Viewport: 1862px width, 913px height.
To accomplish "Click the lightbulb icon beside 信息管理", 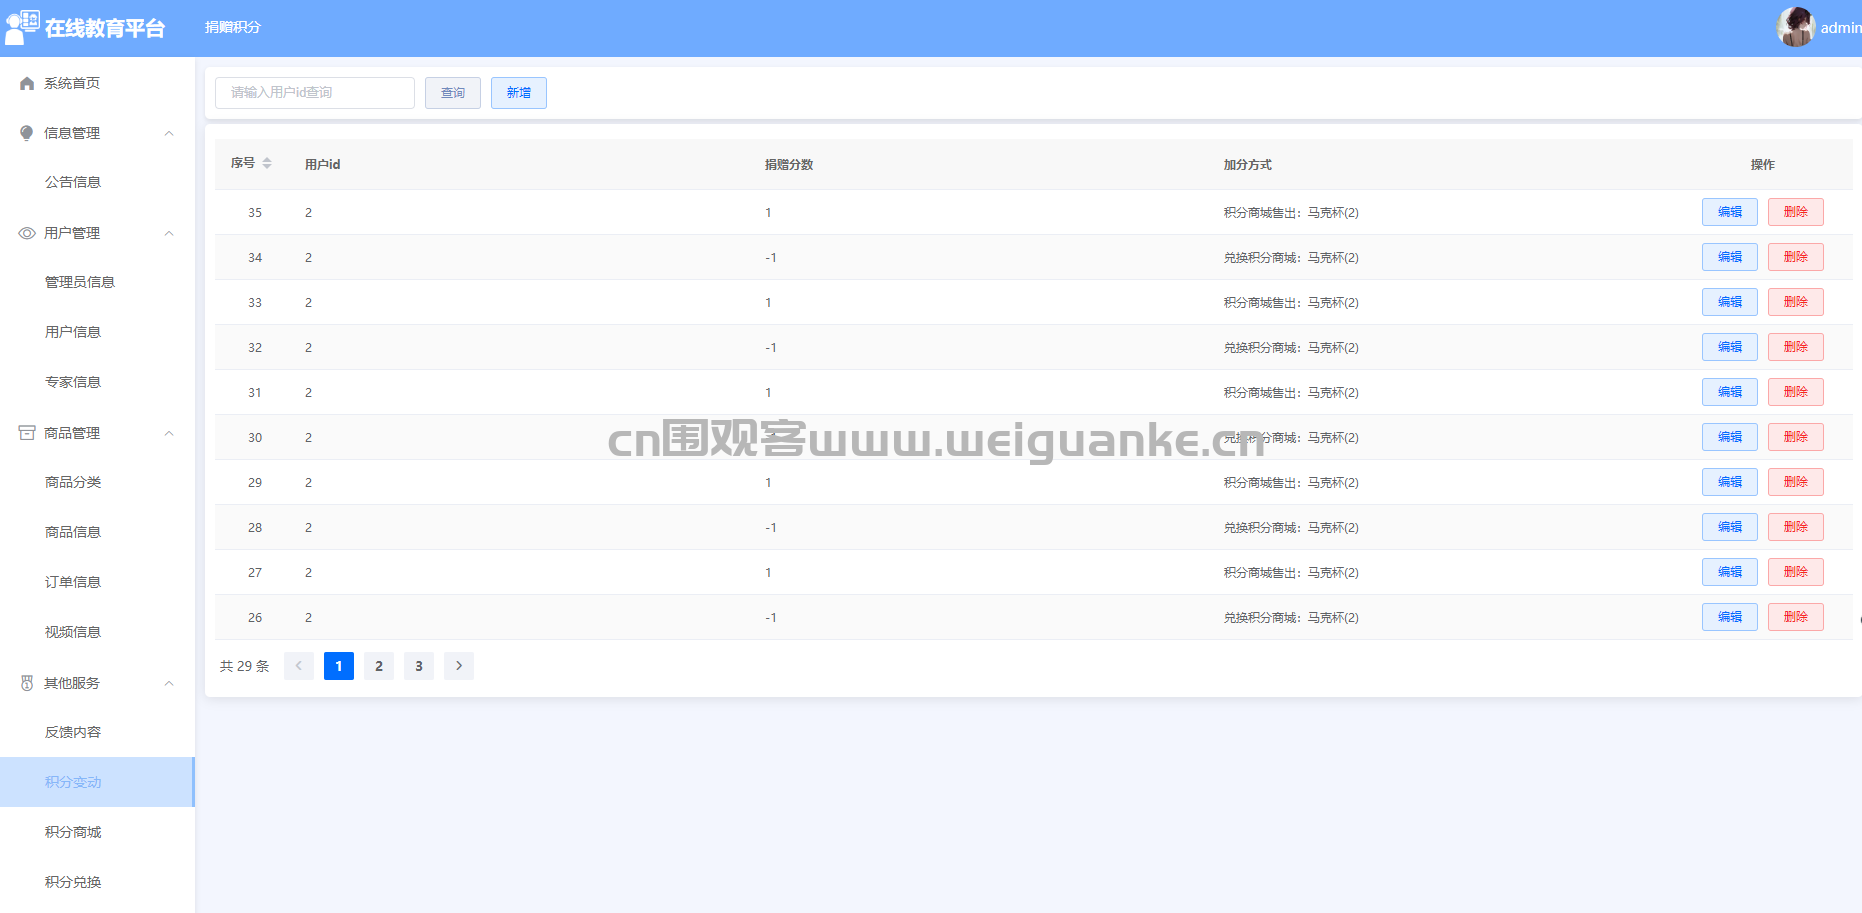I will tap(27, 133).
